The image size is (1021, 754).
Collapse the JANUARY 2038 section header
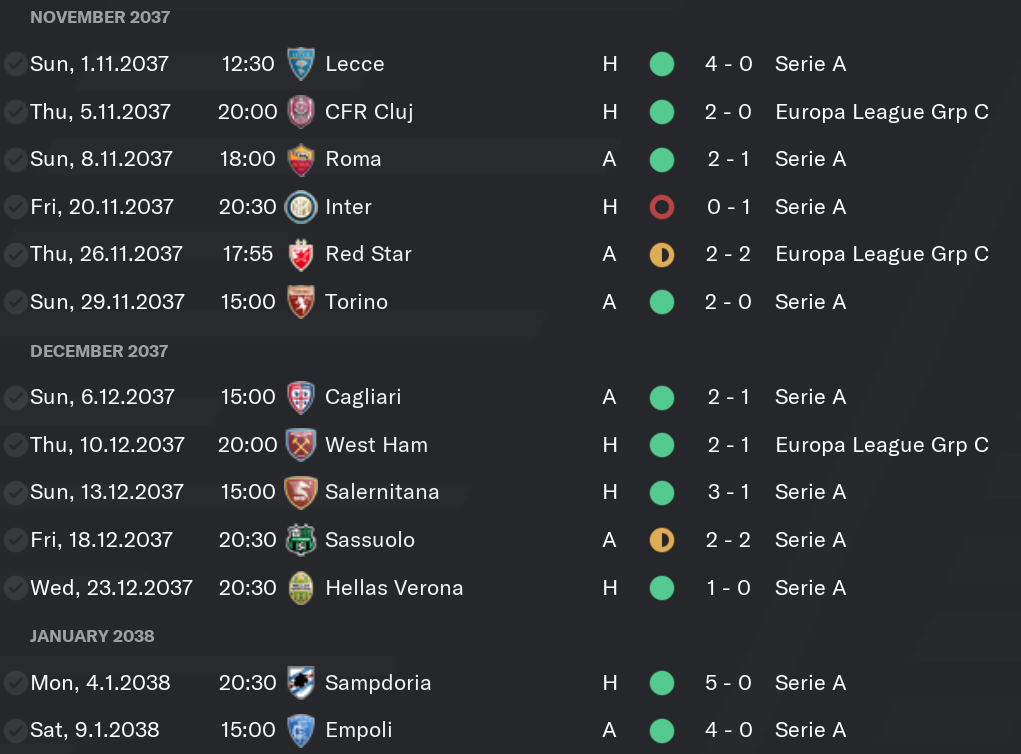[x=92, y=636]
